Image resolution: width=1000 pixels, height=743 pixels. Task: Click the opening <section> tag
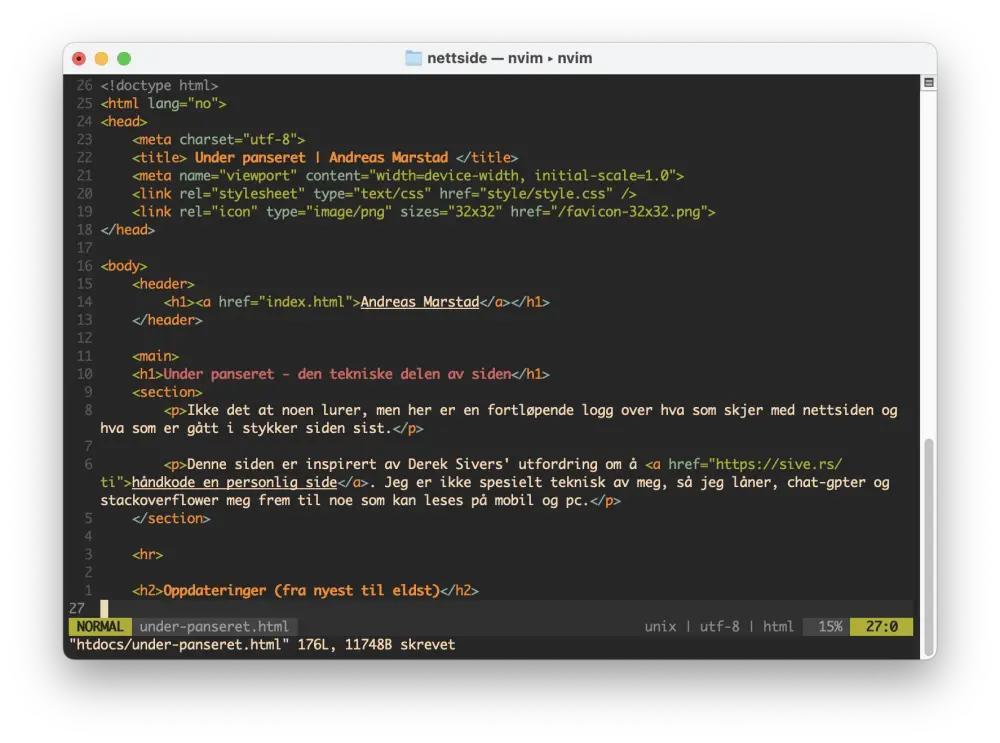[x=167, y=392]
